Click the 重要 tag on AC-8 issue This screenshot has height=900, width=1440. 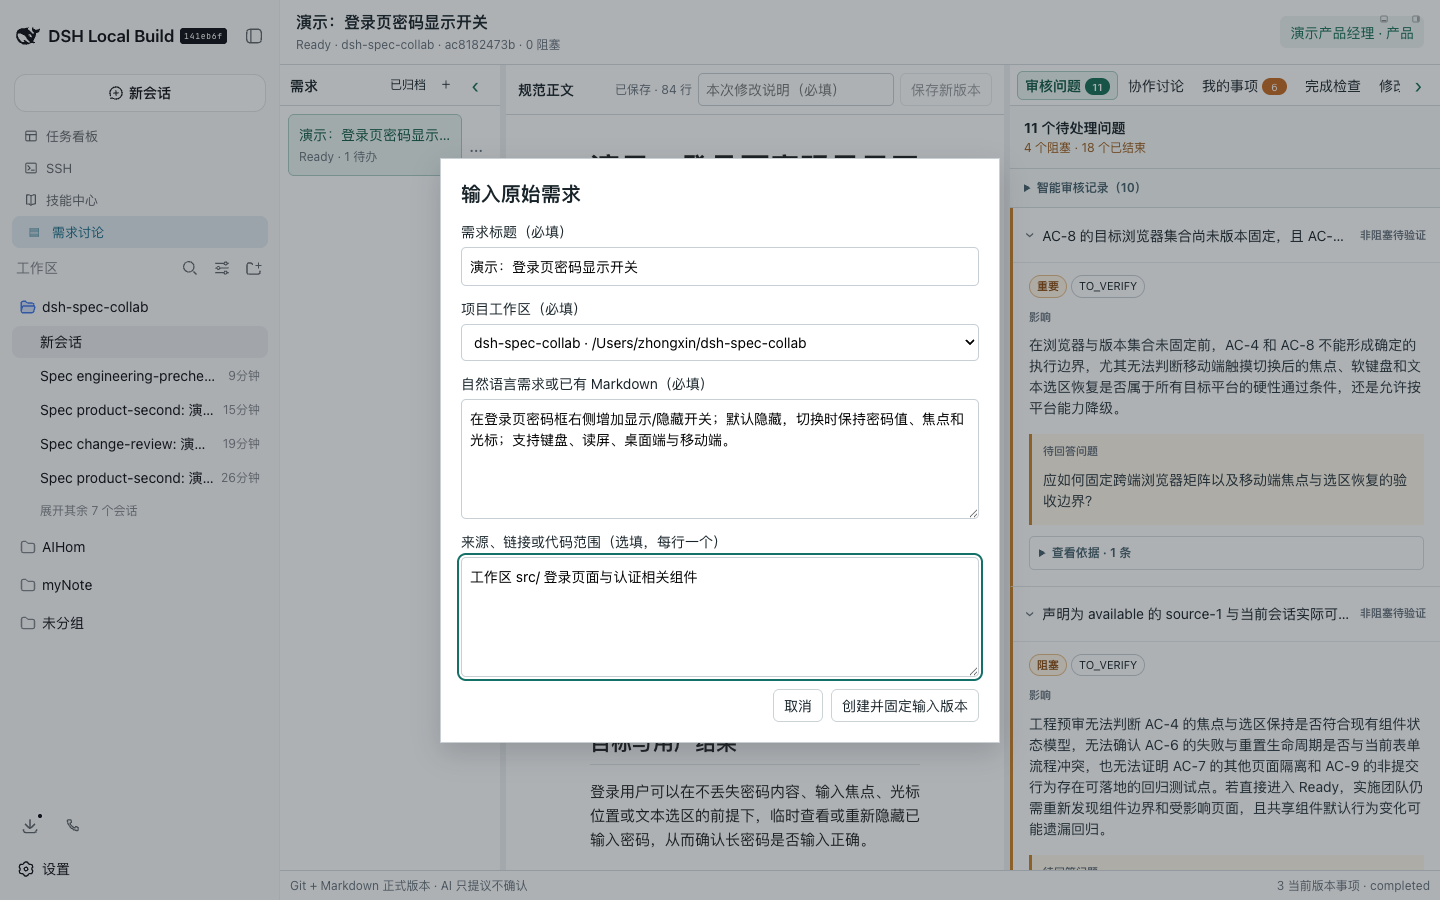pyautogui.click(x=1048, y=287)
